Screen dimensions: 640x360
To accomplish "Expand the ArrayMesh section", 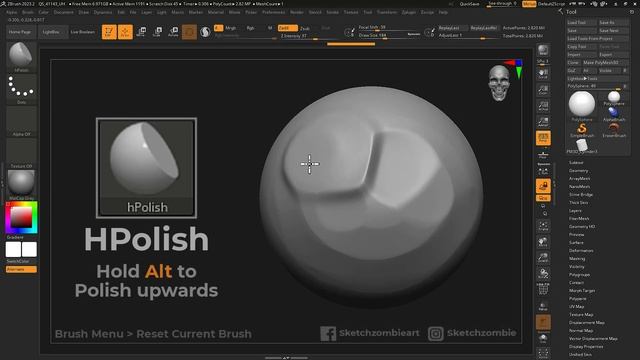I will (x=580, y=178).
